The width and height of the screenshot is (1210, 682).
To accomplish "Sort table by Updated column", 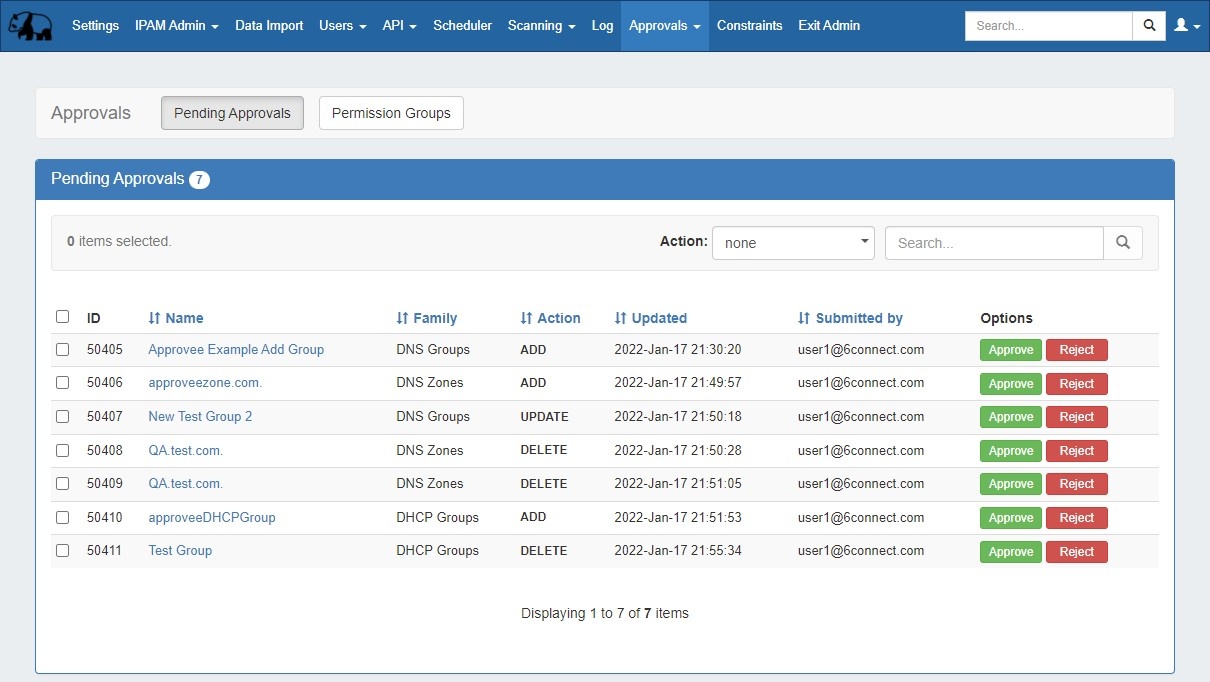I will pos(651,318).
